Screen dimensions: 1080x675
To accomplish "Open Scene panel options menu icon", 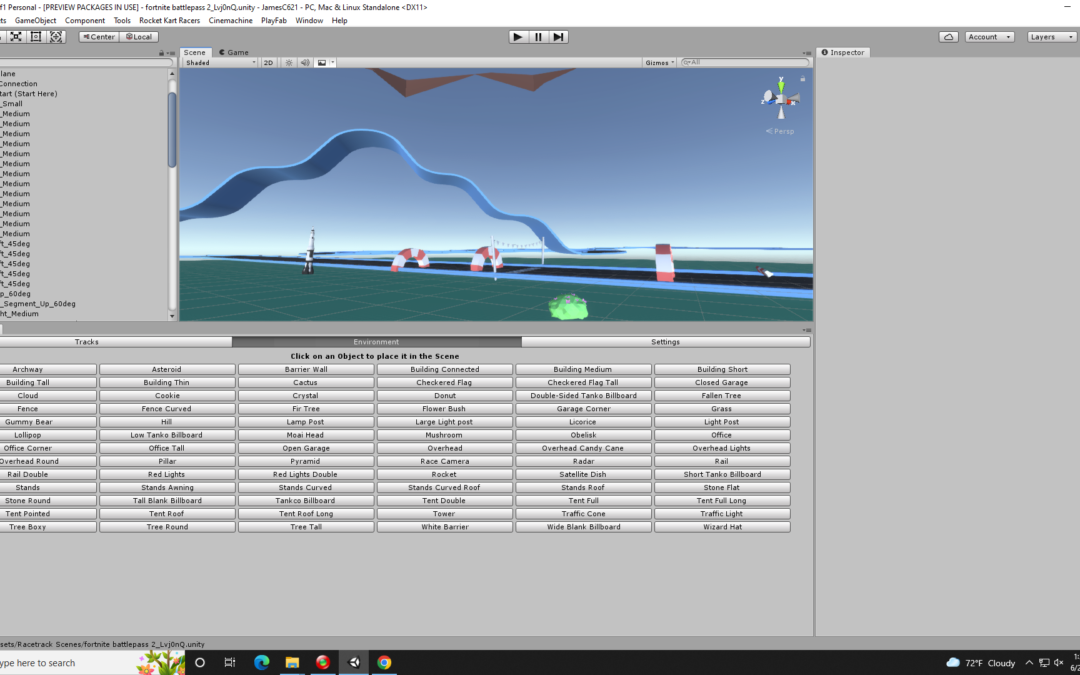I will (807, 53).
